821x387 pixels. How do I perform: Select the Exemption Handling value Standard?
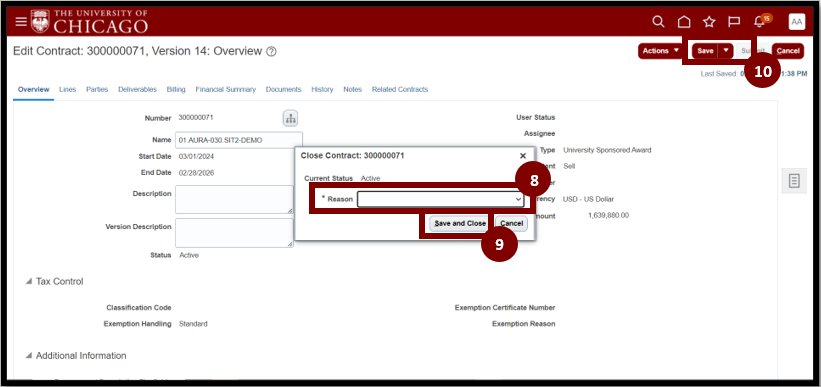[193, 324]
